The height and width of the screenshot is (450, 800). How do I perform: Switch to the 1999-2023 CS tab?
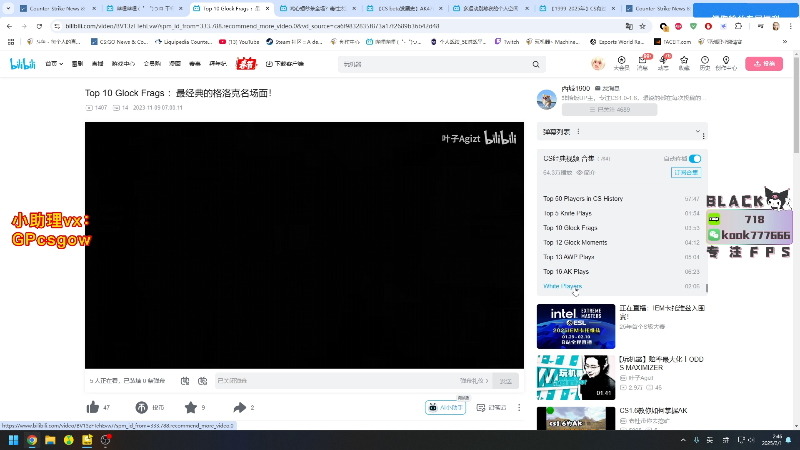coord(578,9)
